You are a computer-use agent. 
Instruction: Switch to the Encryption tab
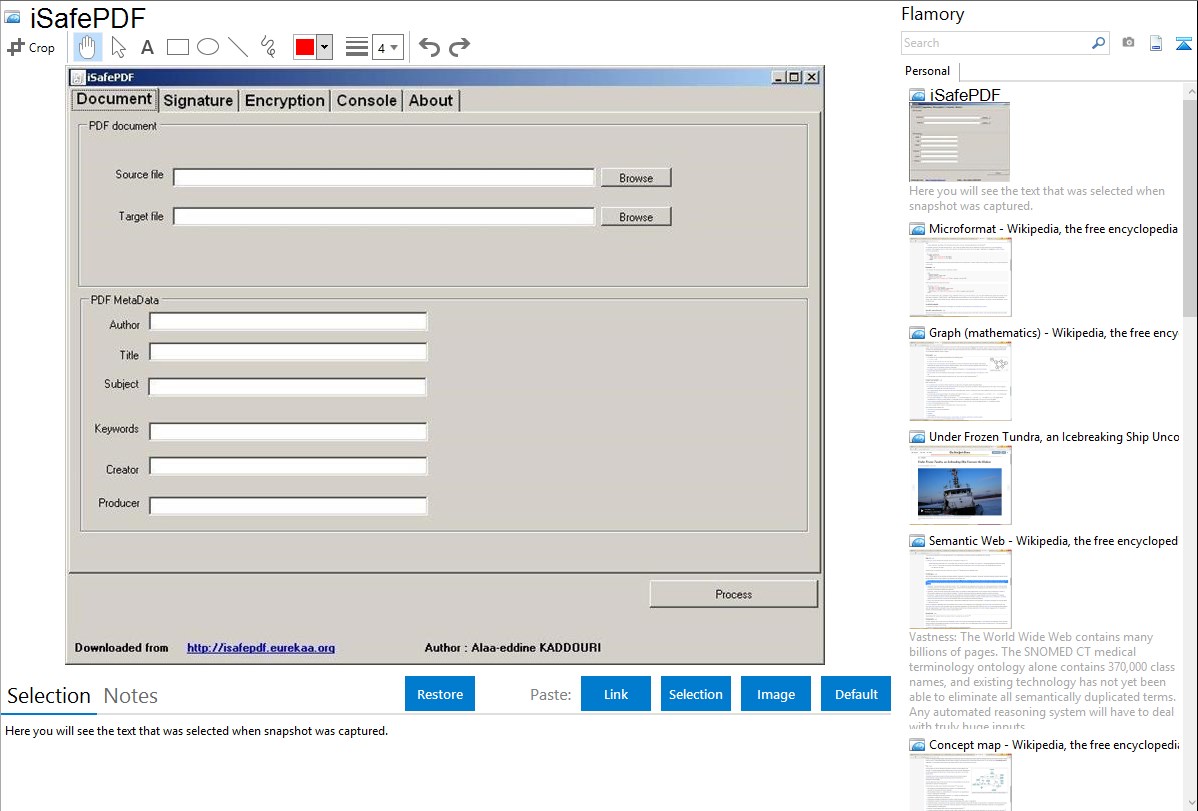[284, 100]
